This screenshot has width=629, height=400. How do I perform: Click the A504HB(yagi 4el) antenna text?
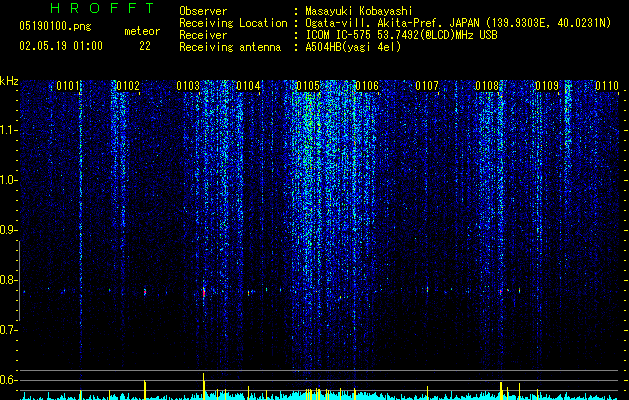(x=353, y=47)
